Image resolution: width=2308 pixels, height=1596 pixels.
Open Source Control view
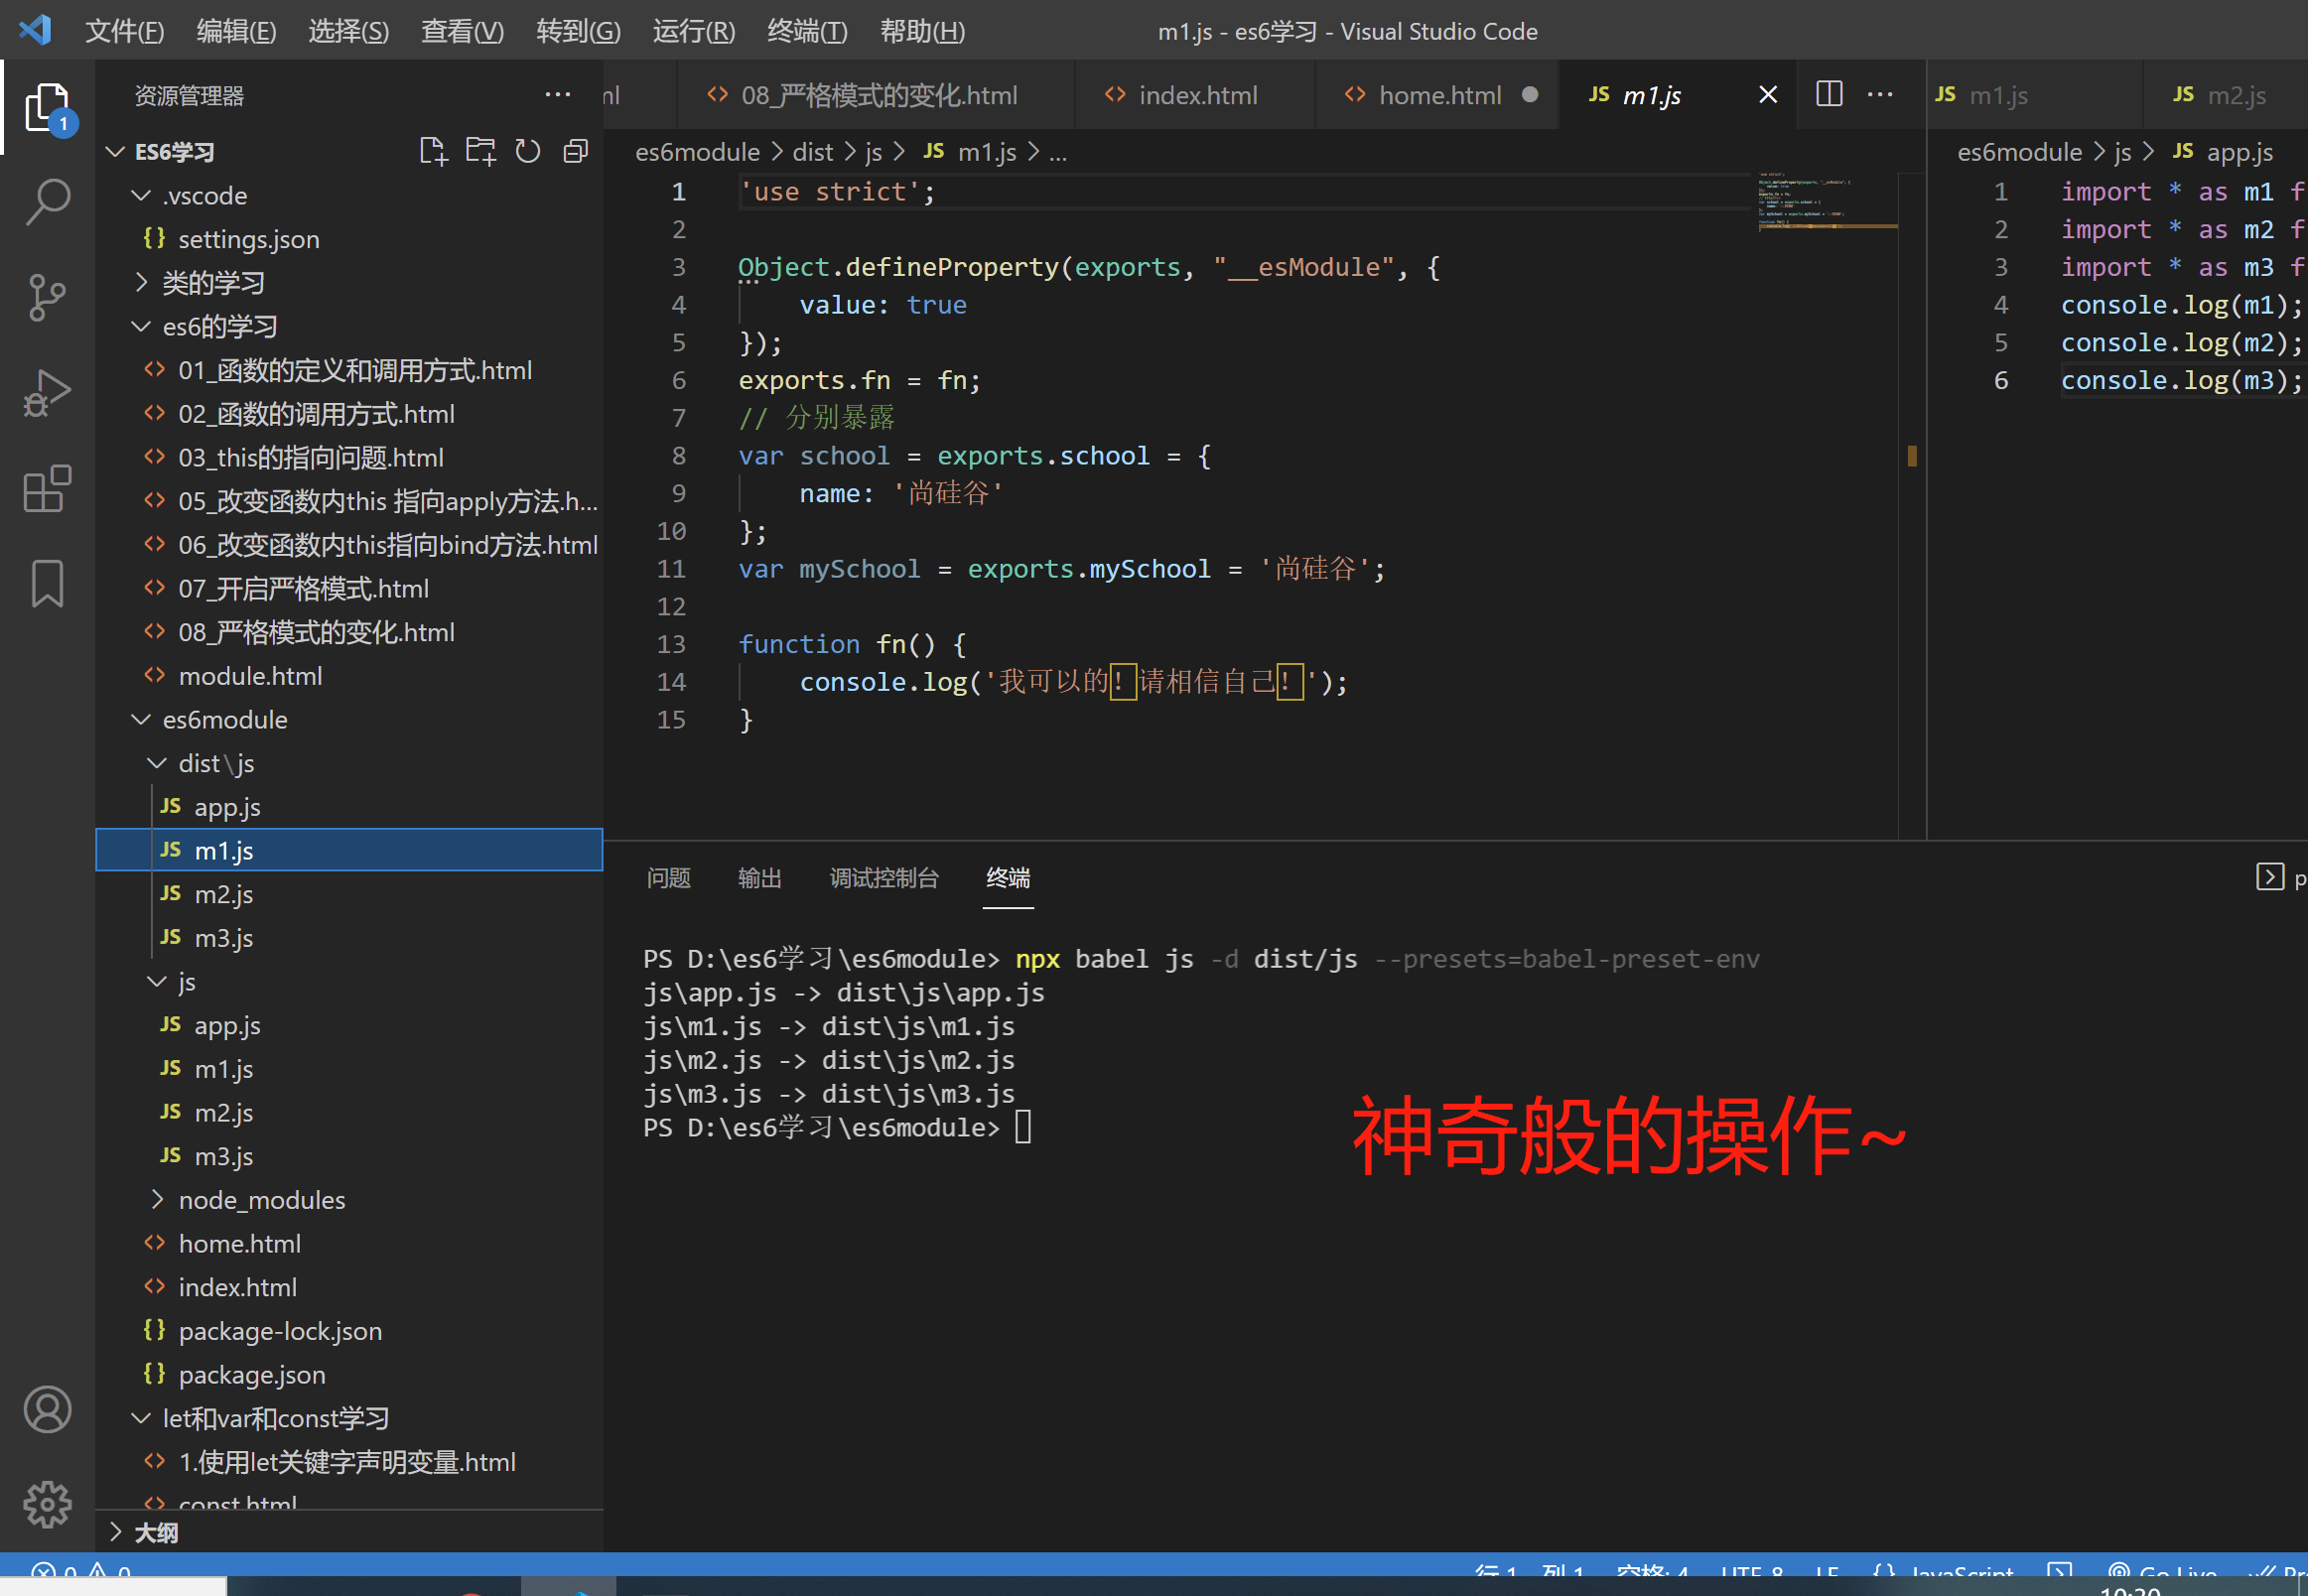(47, 297)
